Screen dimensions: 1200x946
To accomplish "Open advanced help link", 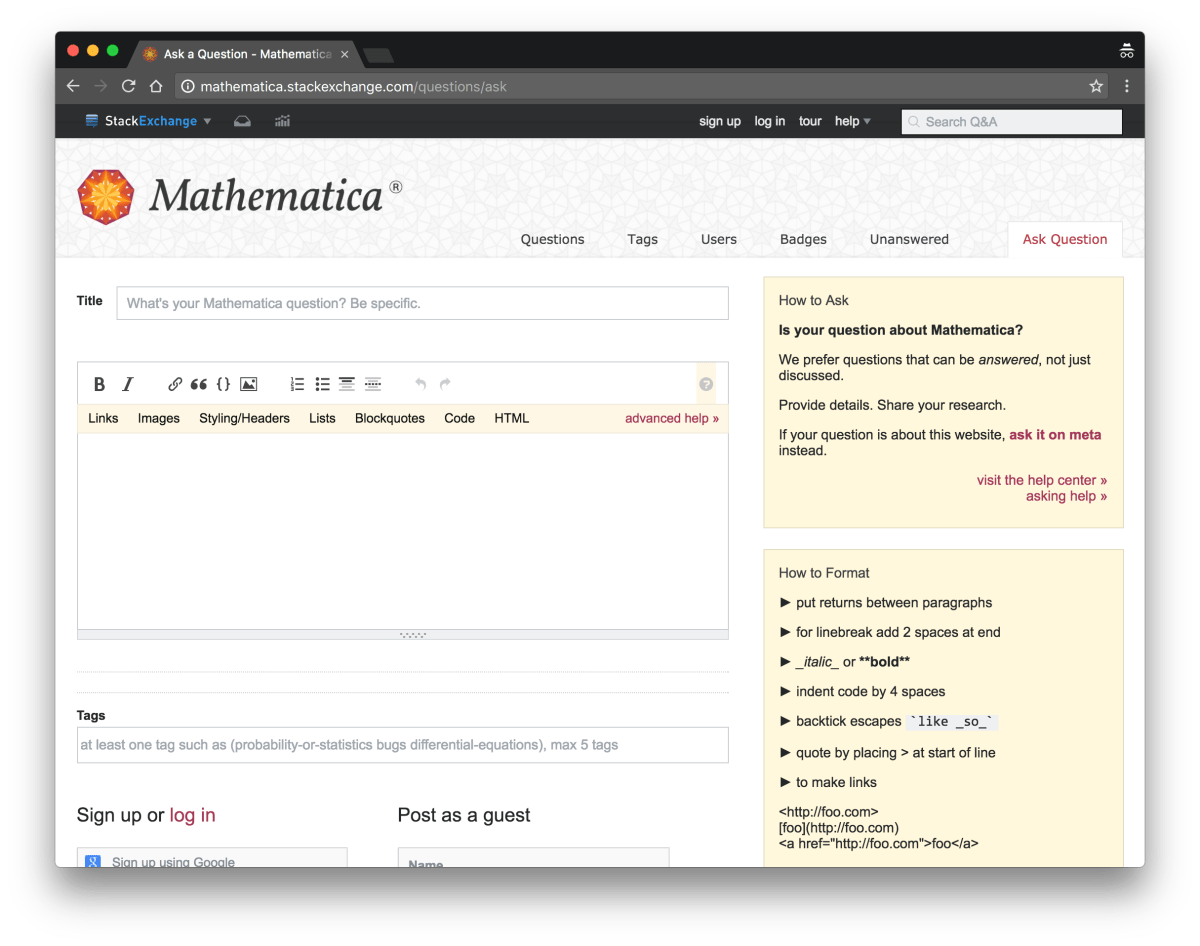I will [672, 418].
